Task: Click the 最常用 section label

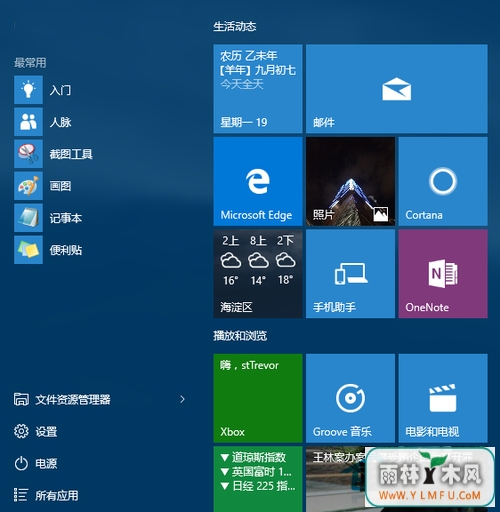Action: click(30, 62)
